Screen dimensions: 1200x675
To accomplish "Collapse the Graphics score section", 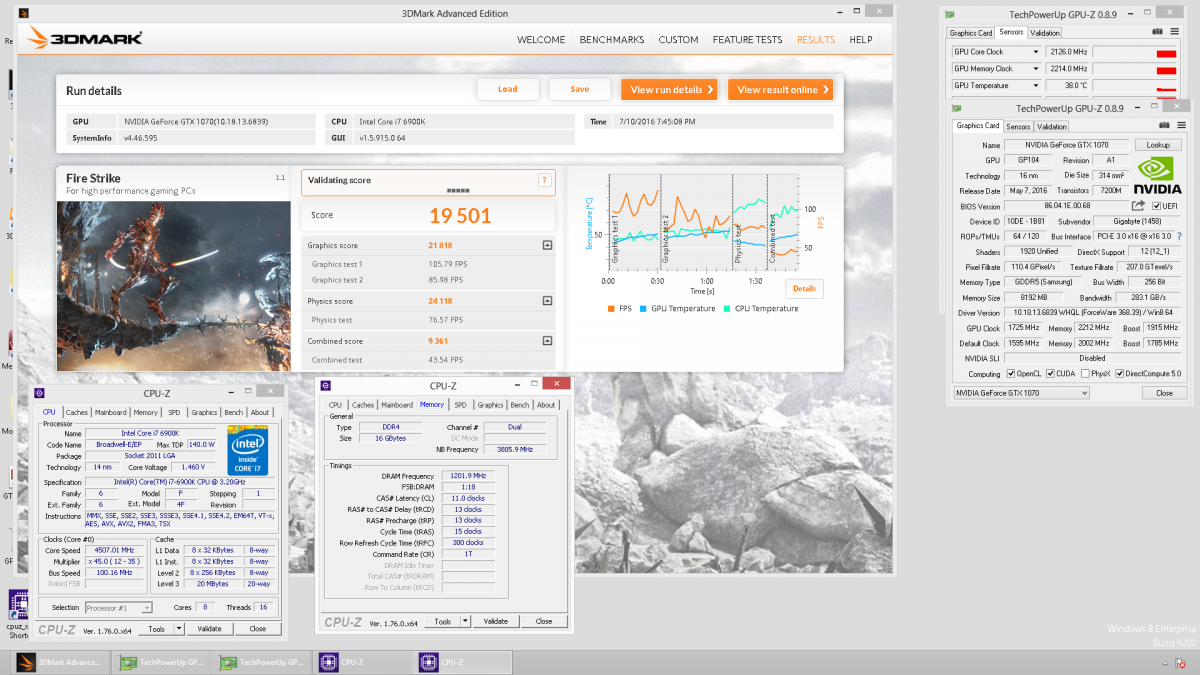I will click(x=547, y=245).
